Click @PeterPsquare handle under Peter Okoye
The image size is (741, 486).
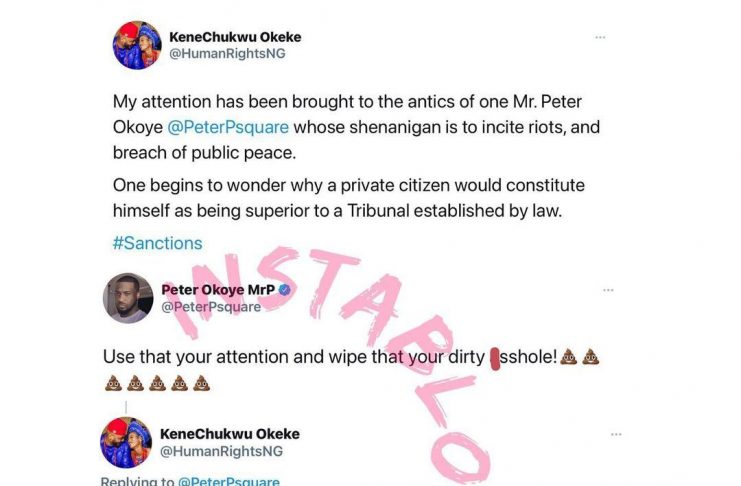211,306
